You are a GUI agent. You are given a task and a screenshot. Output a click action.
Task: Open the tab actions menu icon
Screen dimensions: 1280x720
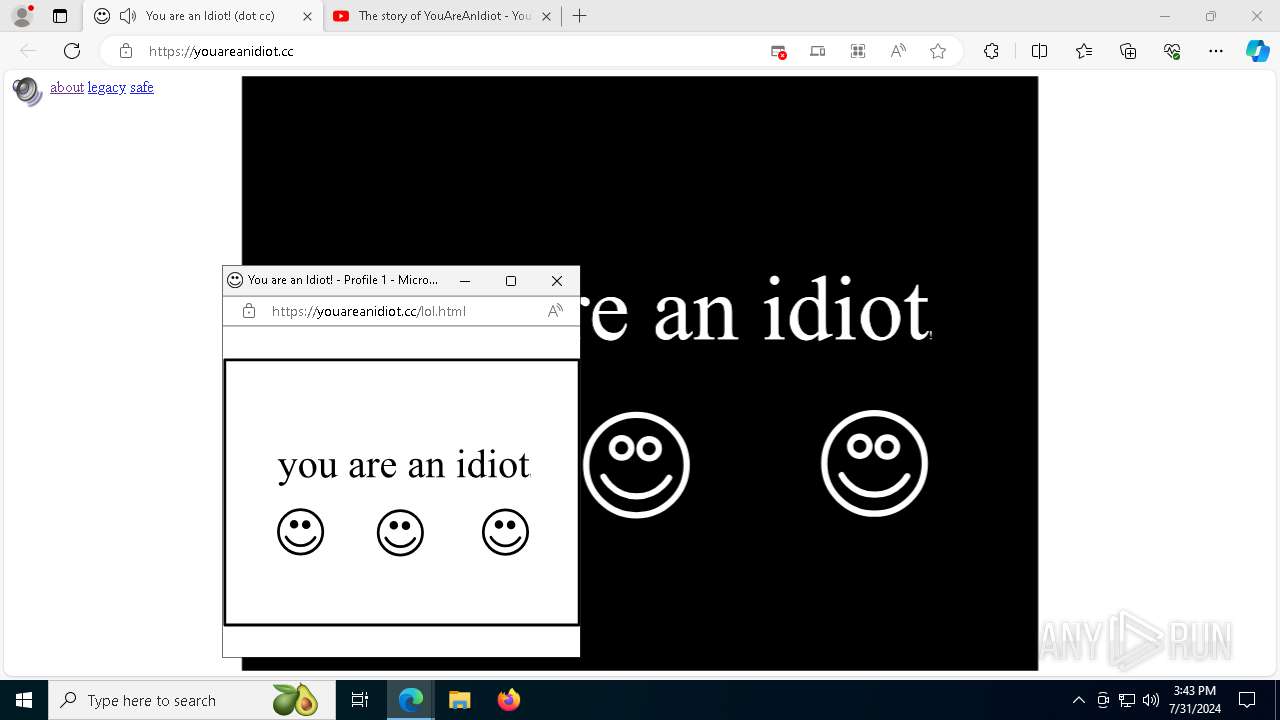60,16
